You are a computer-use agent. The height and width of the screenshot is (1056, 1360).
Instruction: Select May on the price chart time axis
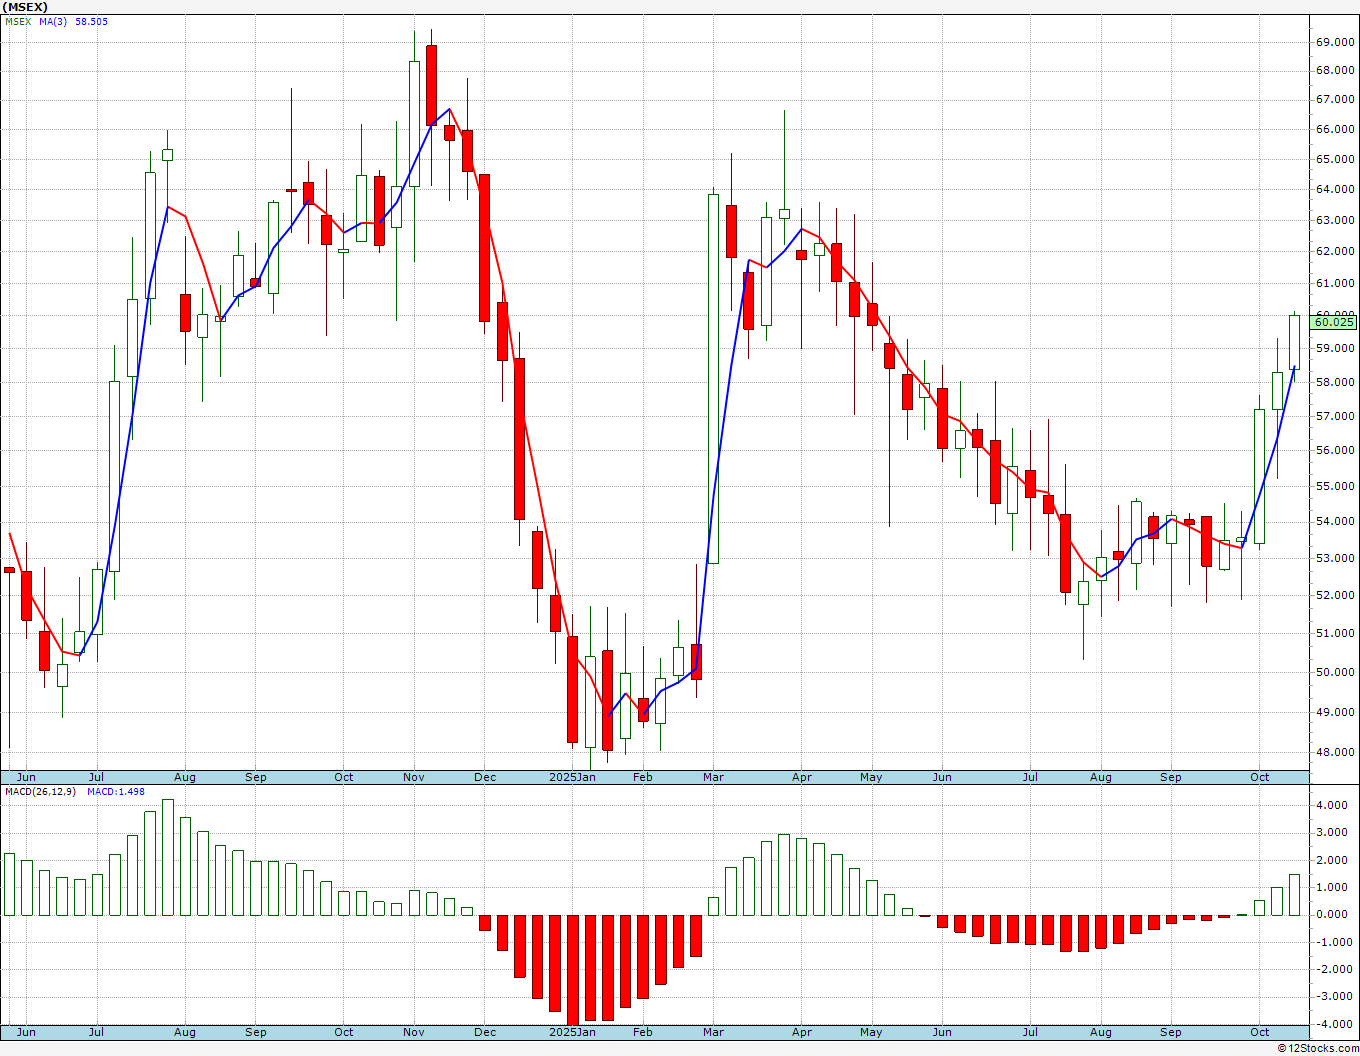[x=871, y=777]
